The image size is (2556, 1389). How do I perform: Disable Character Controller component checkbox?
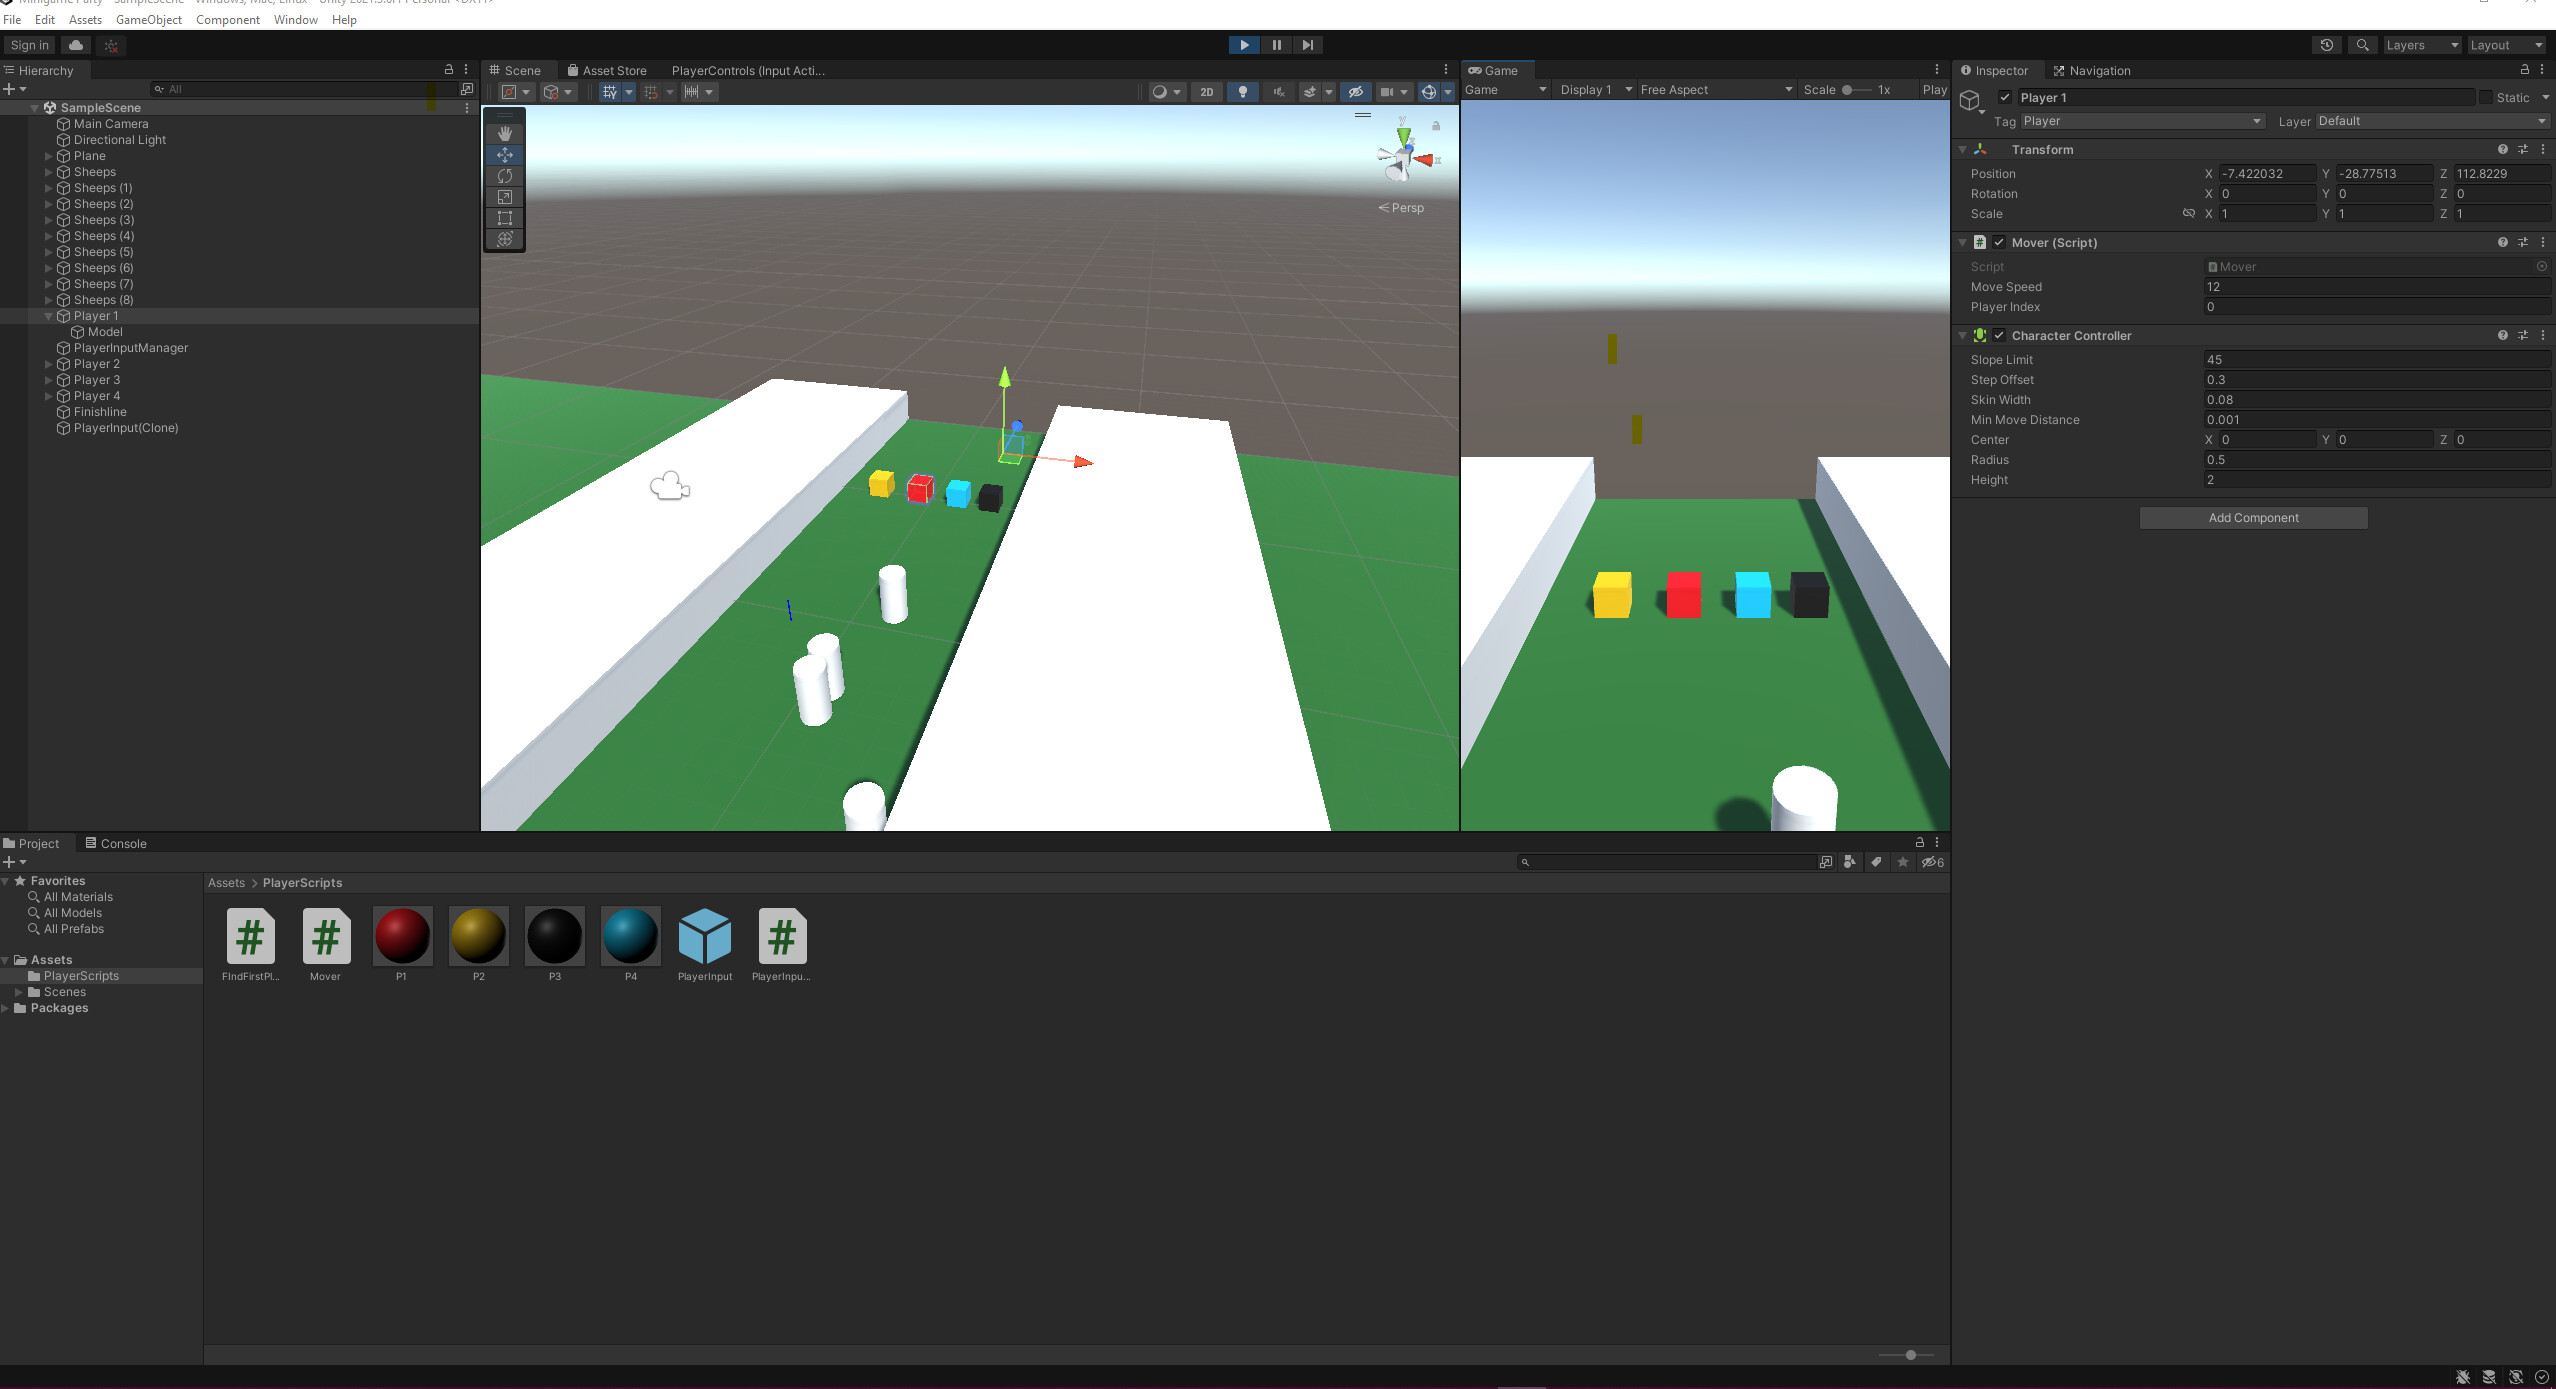tap(1999, 336)
